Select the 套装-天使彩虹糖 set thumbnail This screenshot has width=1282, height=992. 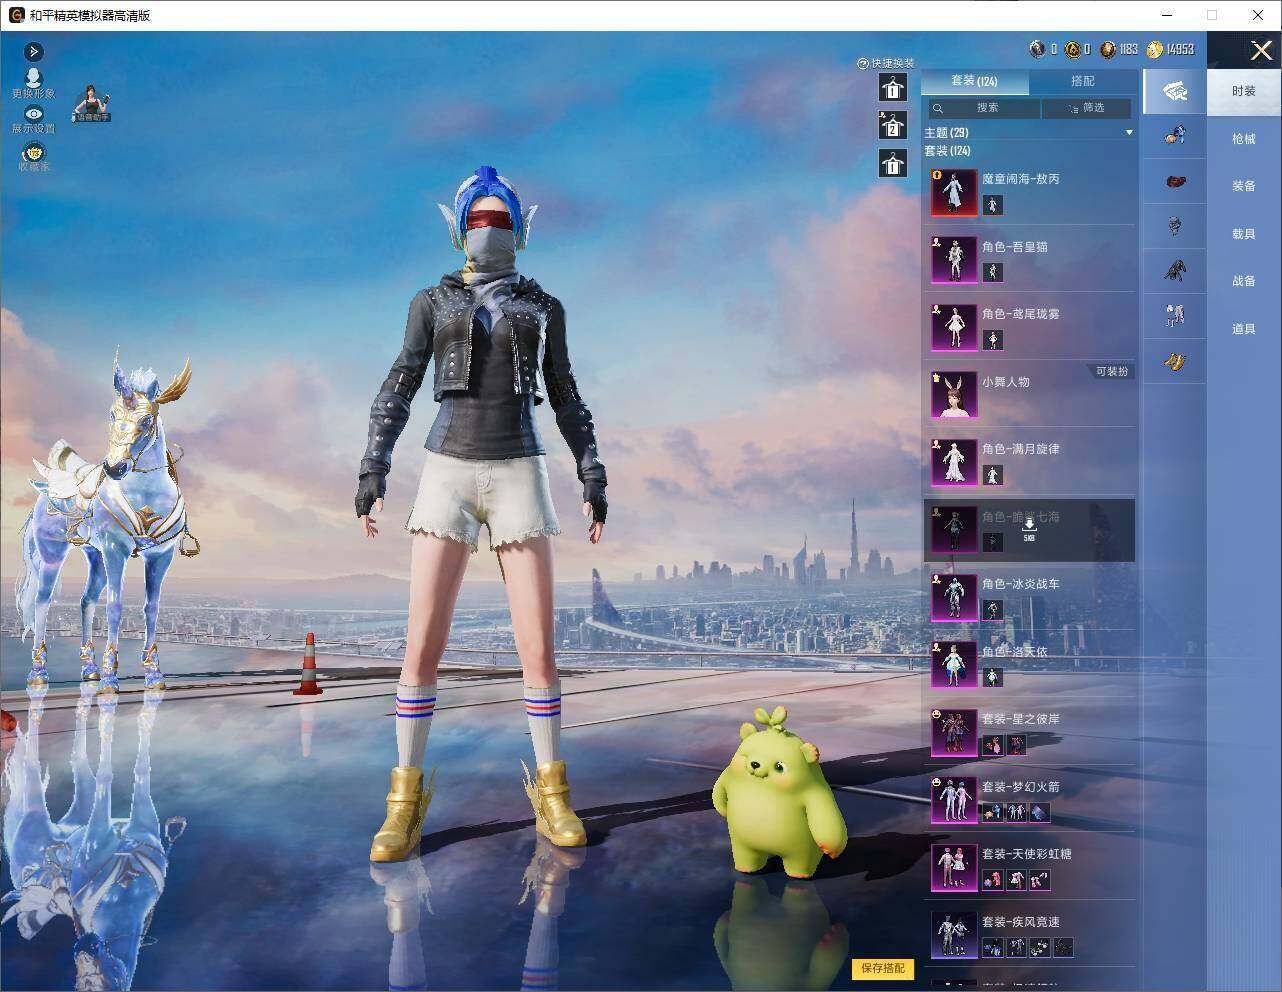[x=954, y=867]
